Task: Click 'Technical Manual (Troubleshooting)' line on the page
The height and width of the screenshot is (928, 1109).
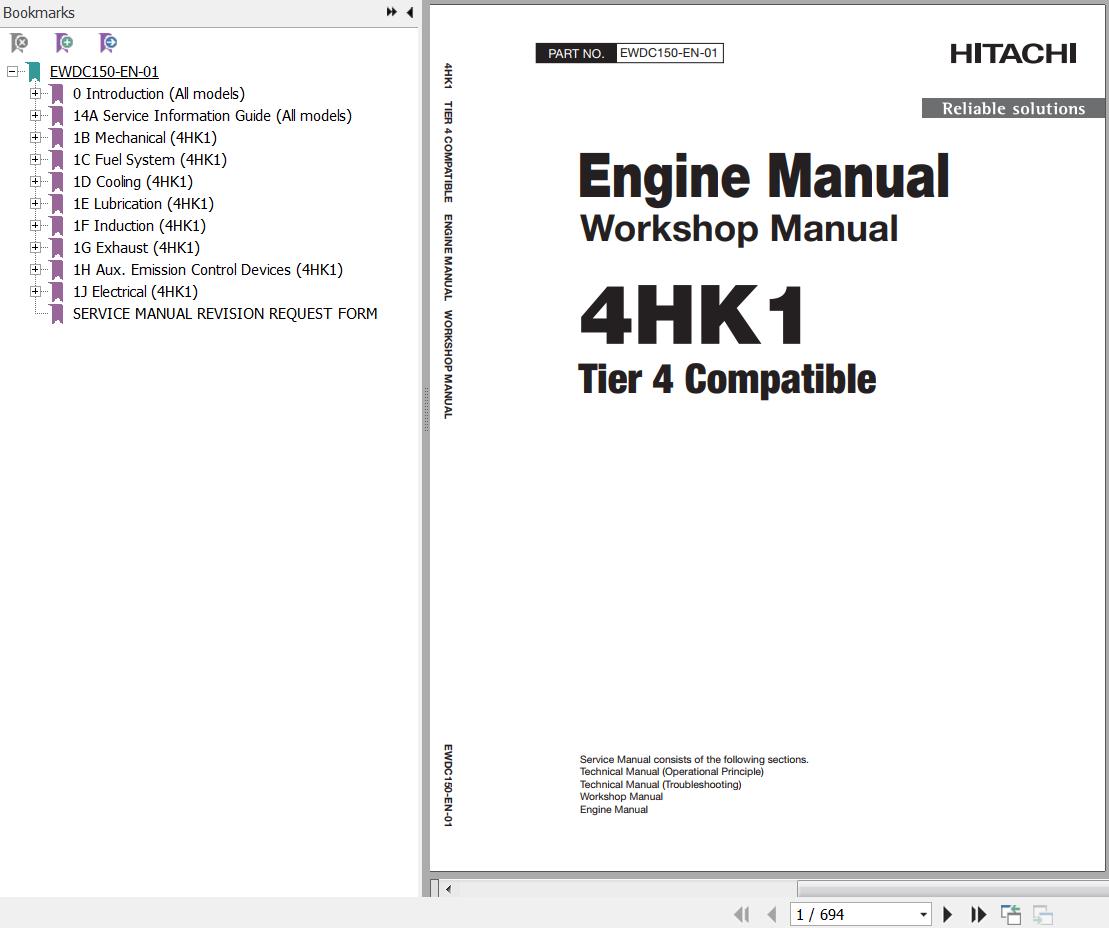Action: pos(661,784)
